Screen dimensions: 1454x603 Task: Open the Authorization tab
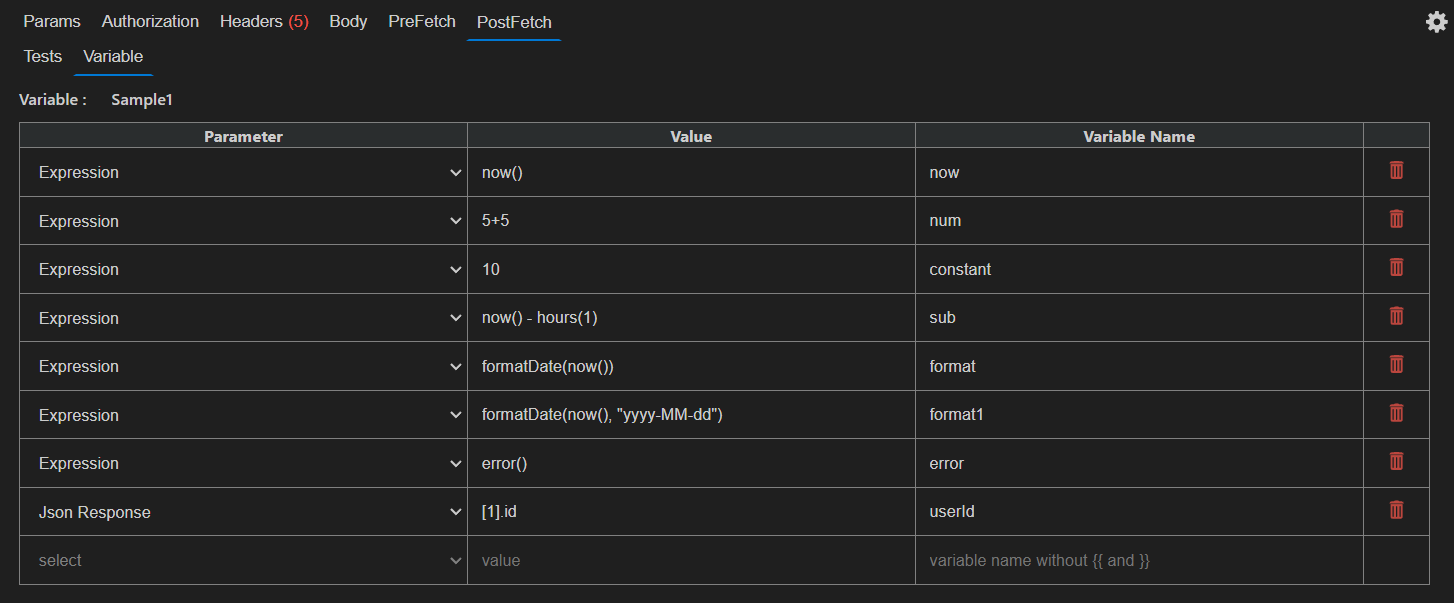150,21
